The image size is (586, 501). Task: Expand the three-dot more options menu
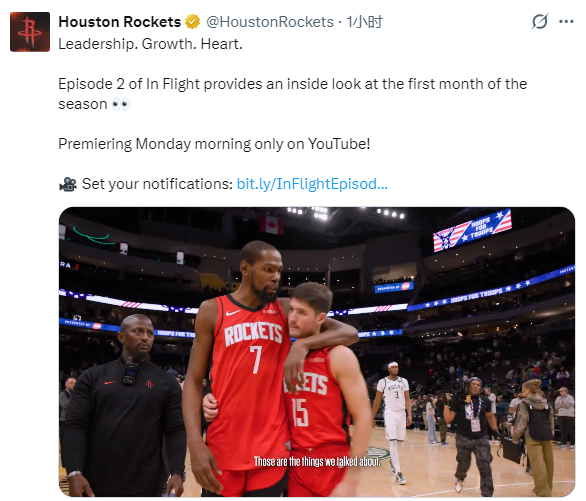[x=566, y=22]
